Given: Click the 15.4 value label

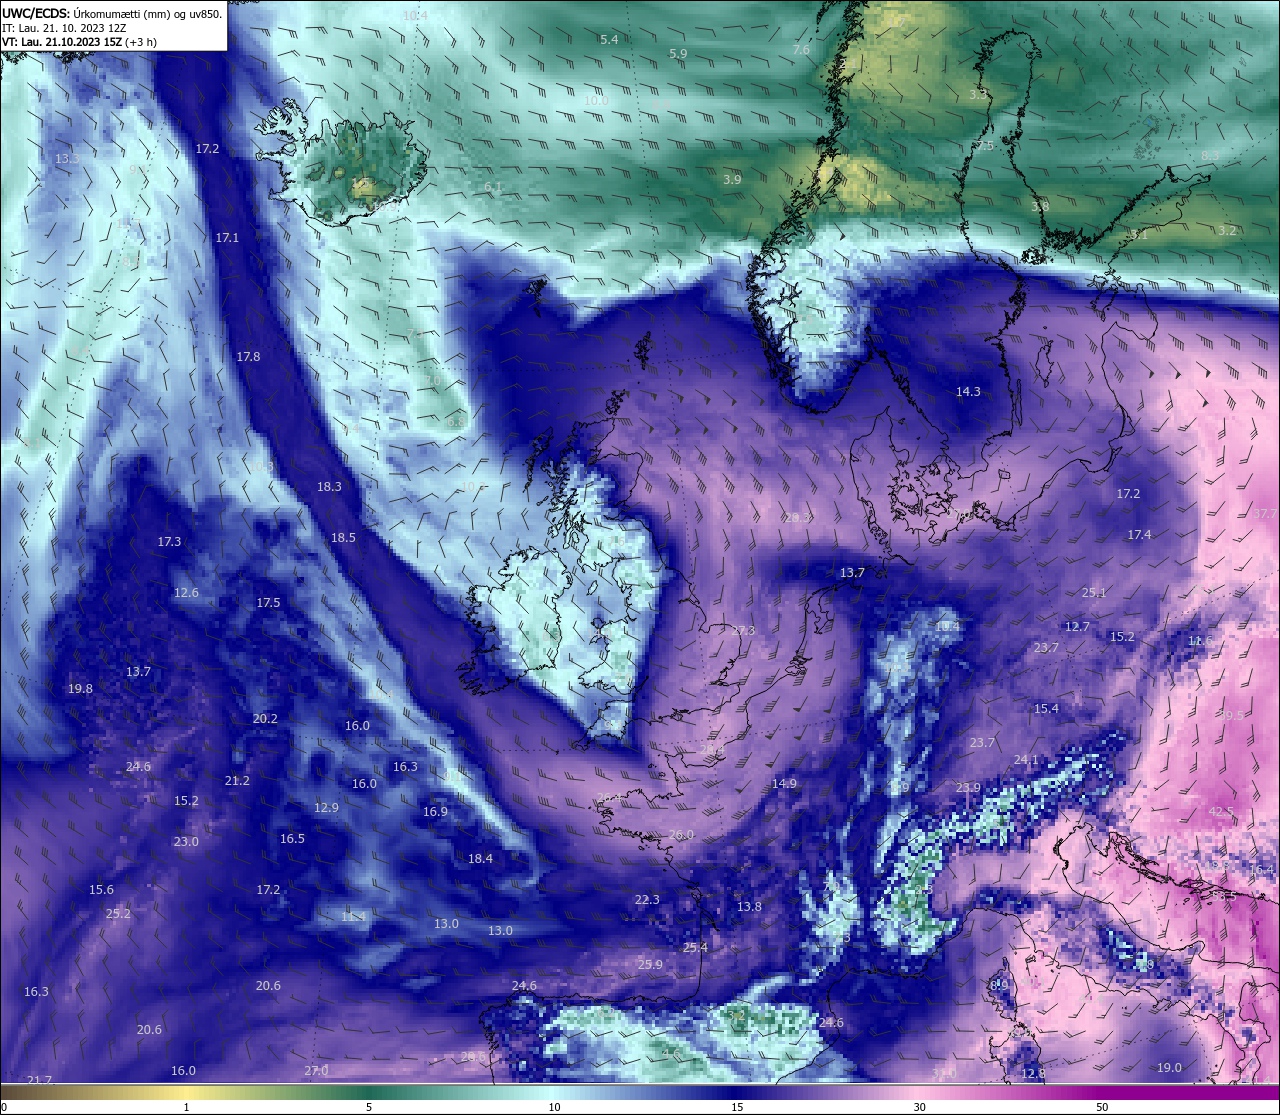Looking at the screenshot, I should (1046, 709).
